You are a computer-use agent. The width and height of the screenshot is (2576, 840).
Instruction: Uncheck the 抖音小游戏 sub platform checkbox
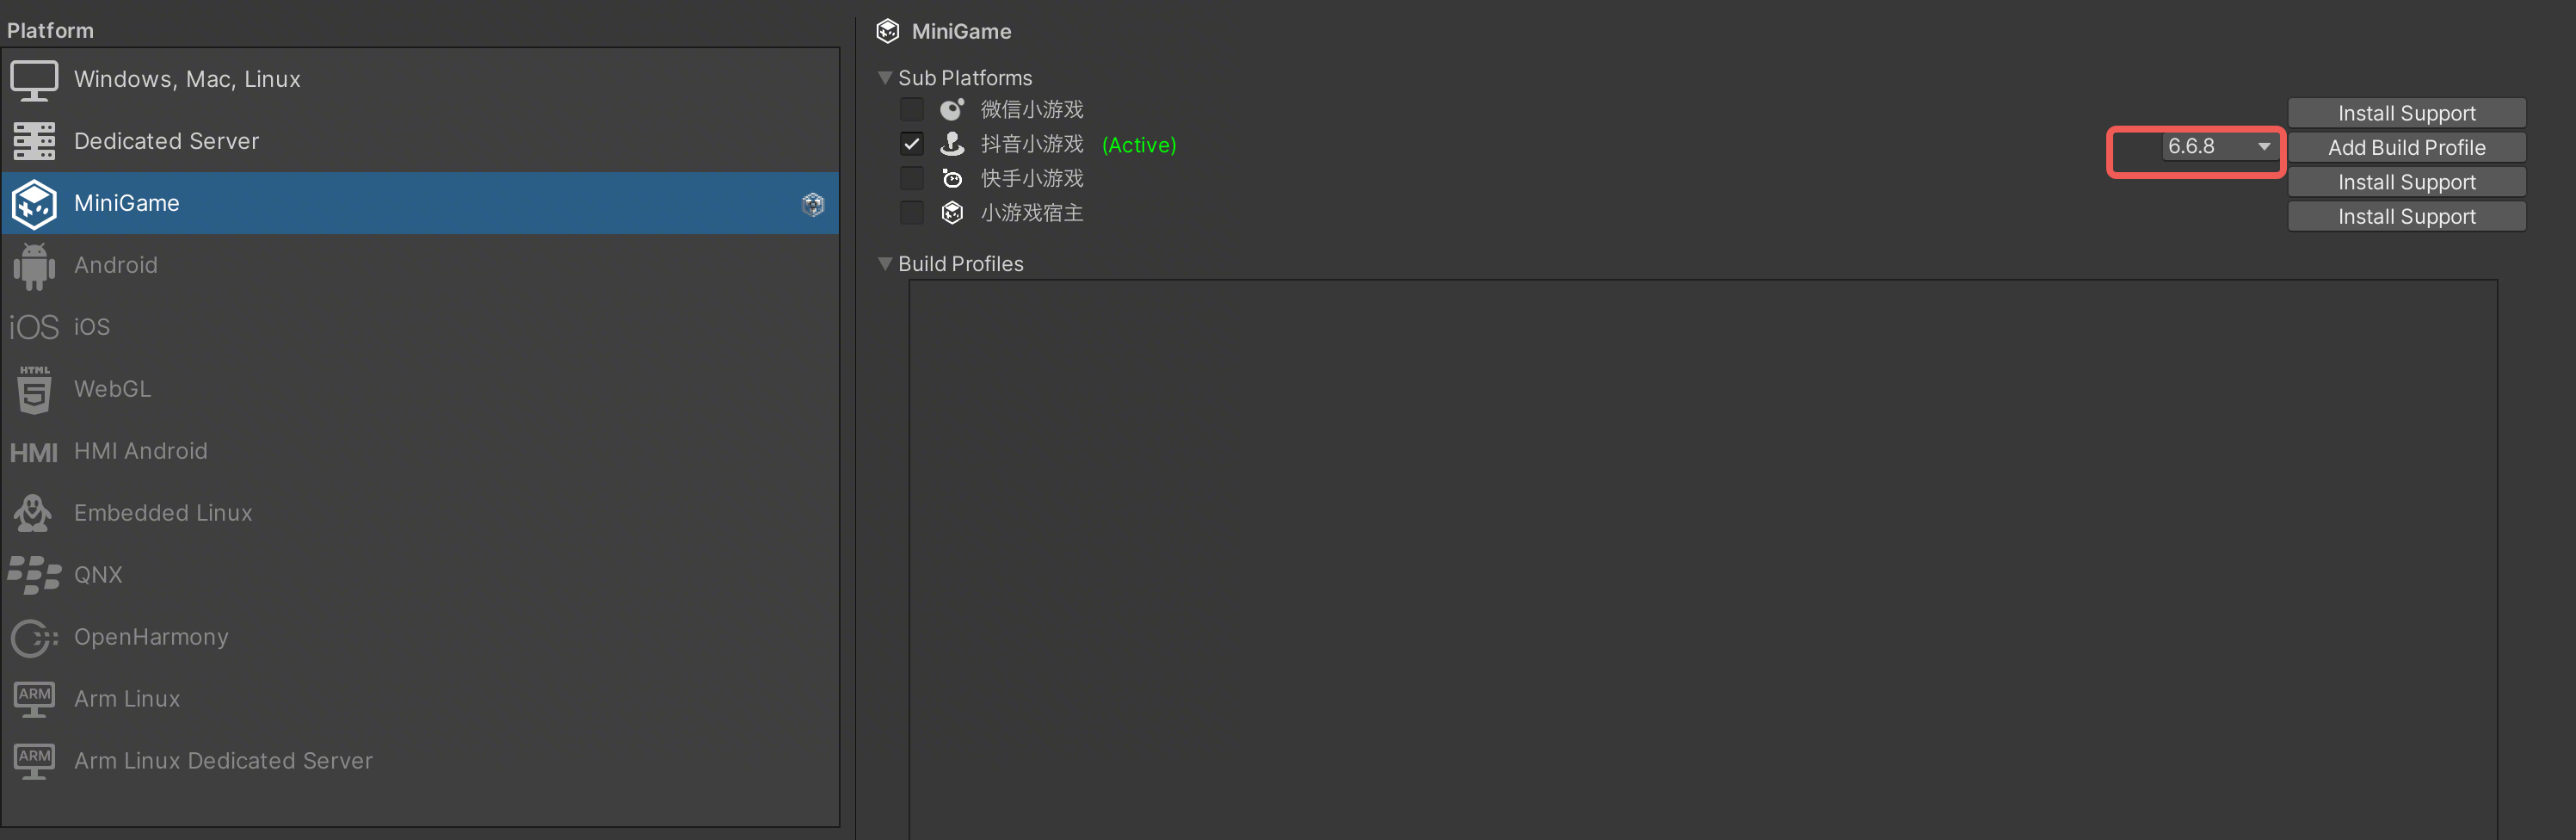coord(911,144)
